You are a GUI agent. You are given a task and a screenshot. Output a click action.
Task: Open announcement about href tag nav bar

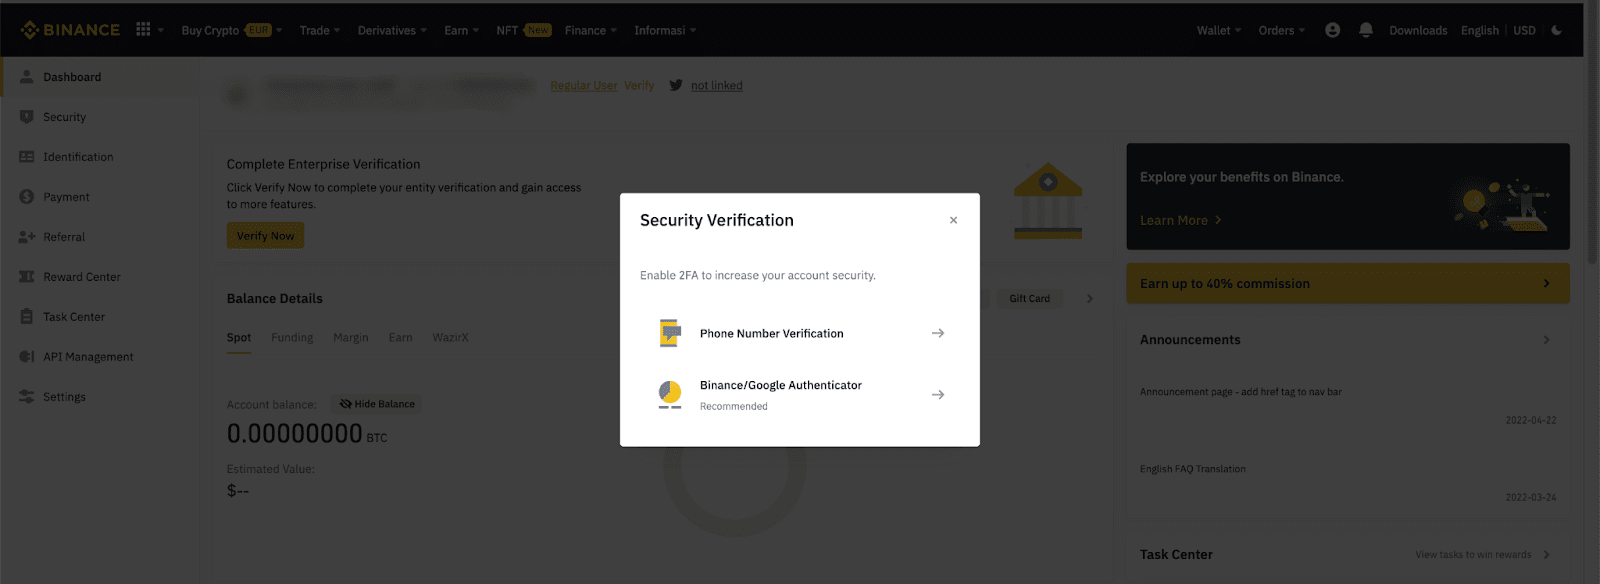[1241, 392]
